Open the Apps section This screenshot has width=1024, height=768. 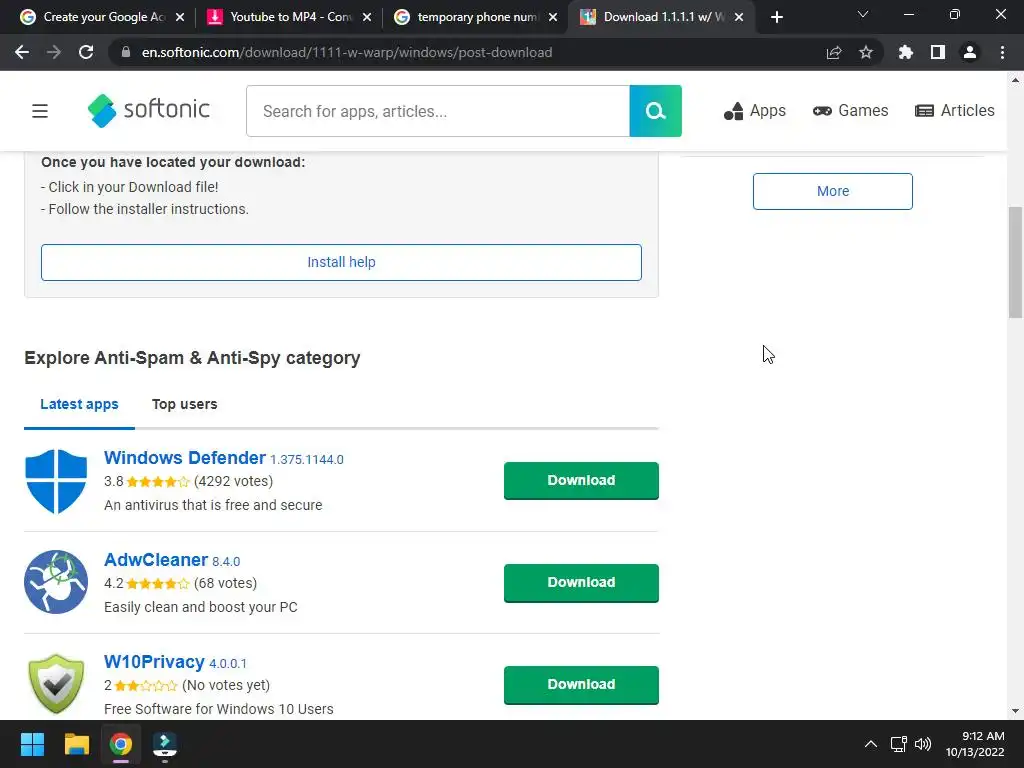(754, 111)
